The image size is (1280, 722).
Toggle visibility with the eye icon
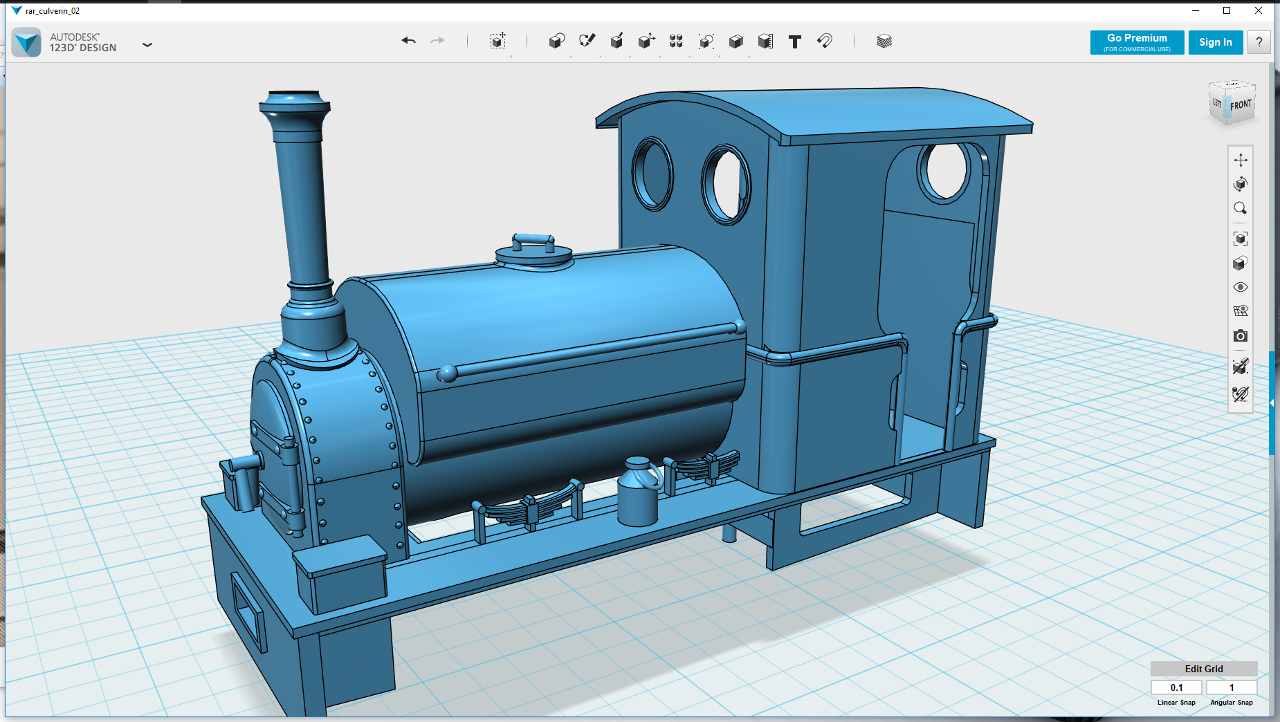pyautogui.click(x=1240, y=287)
